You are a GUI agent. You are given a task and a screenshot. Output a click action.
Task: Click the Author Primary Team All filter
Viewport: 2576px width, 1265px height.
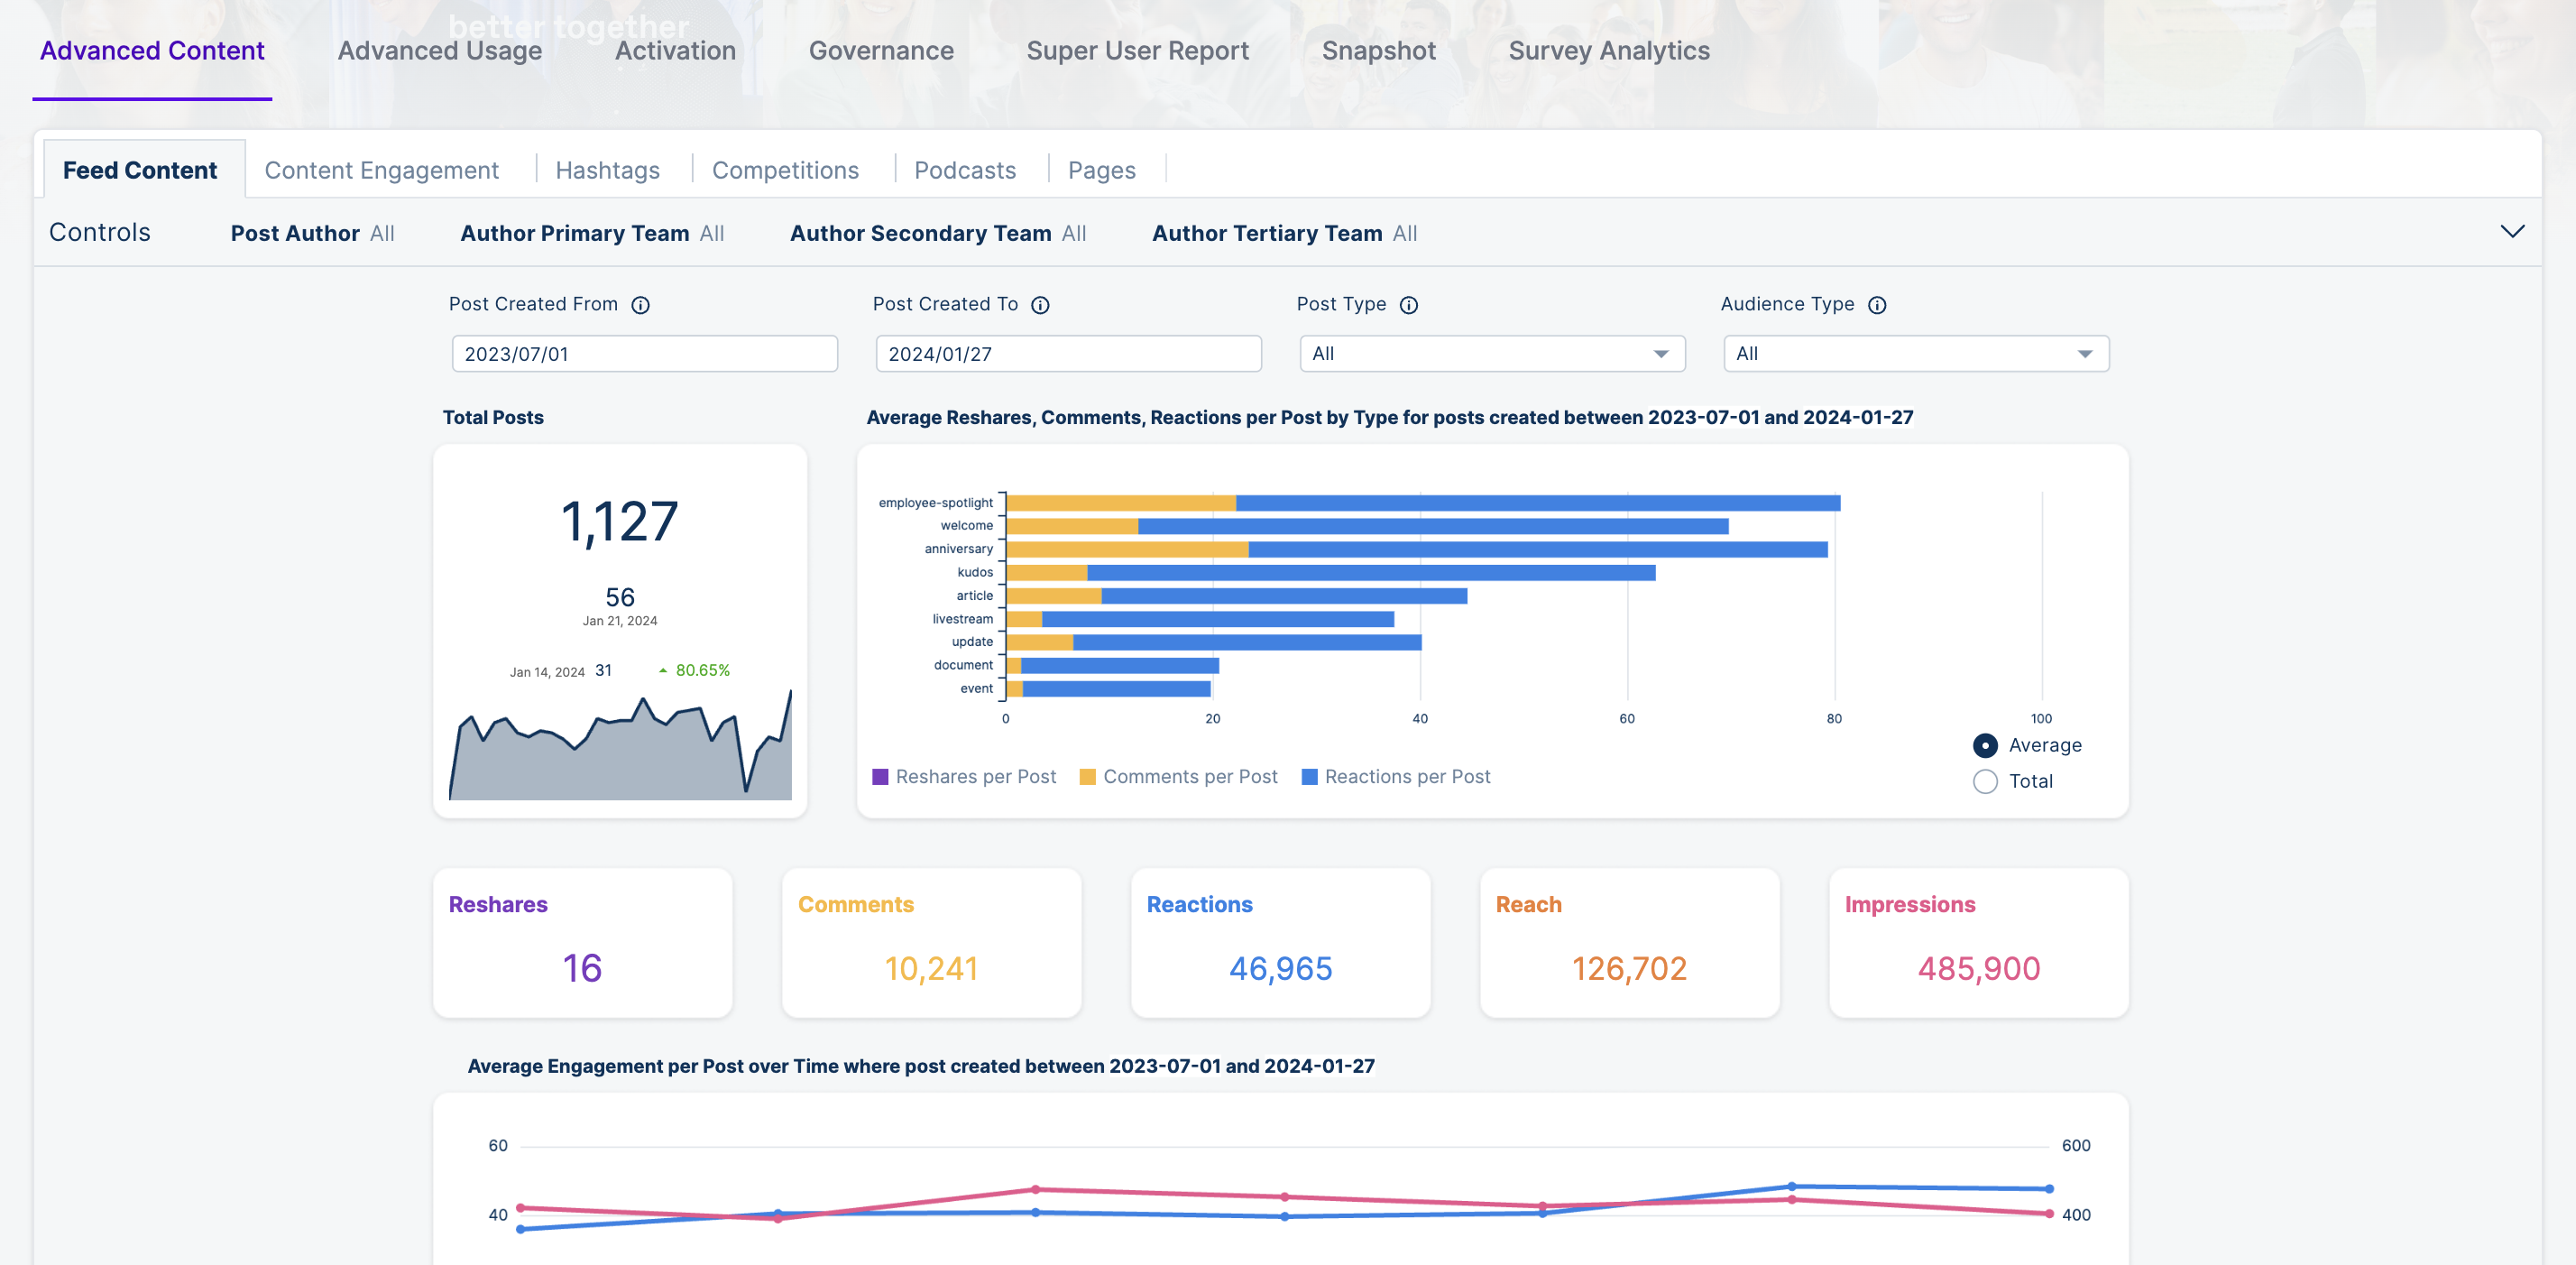coord(592,233)
